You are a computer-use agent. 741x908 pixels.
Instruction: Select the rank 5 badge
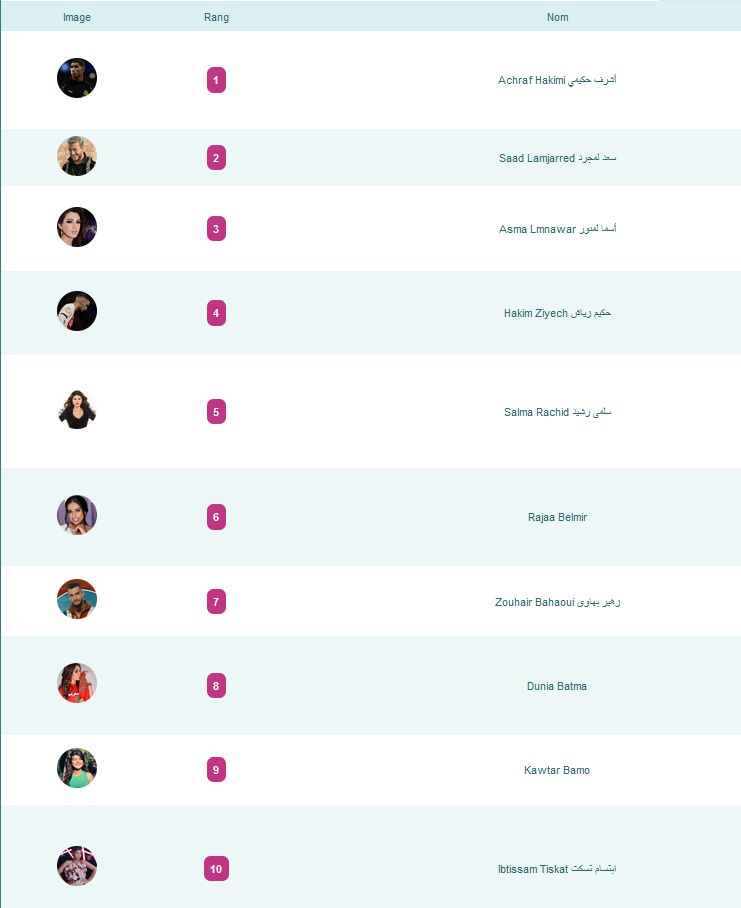click(217, 412)
